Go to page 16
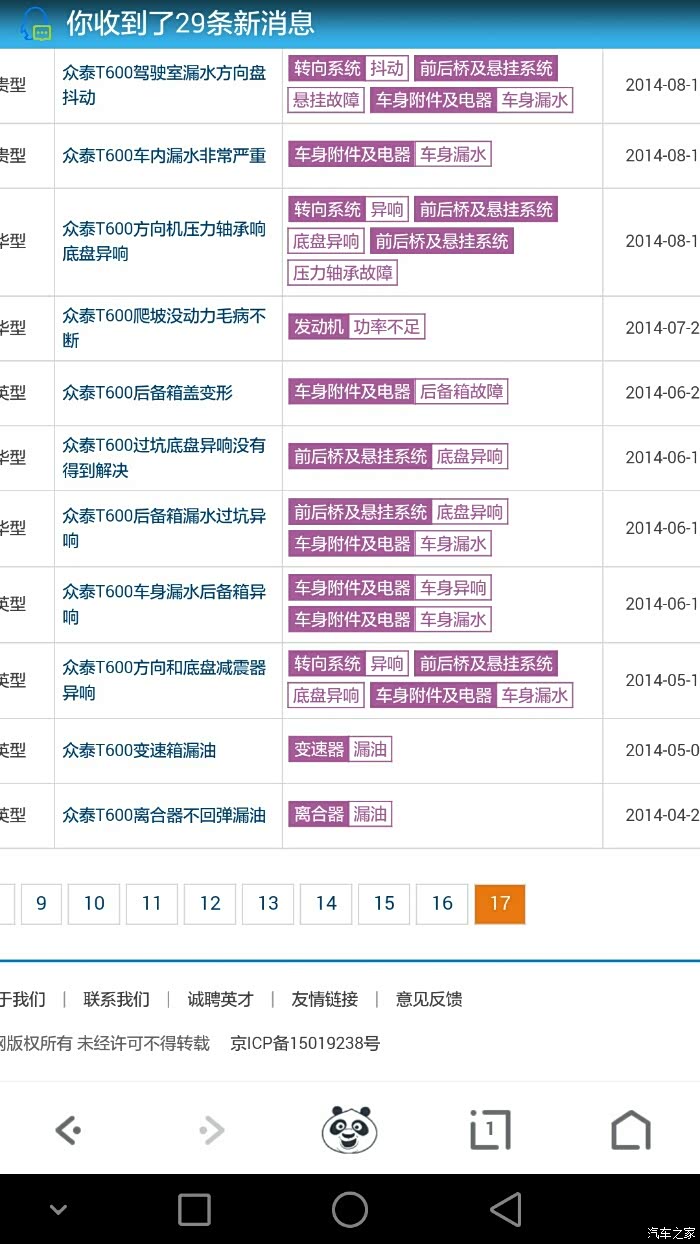 click(x=442, y=904)
